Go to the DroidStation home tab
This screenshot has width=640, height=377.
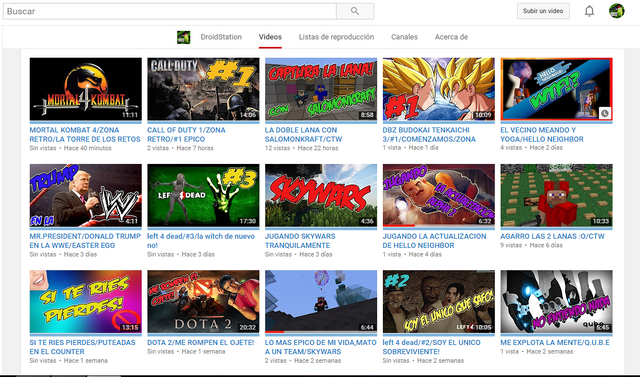221,37
